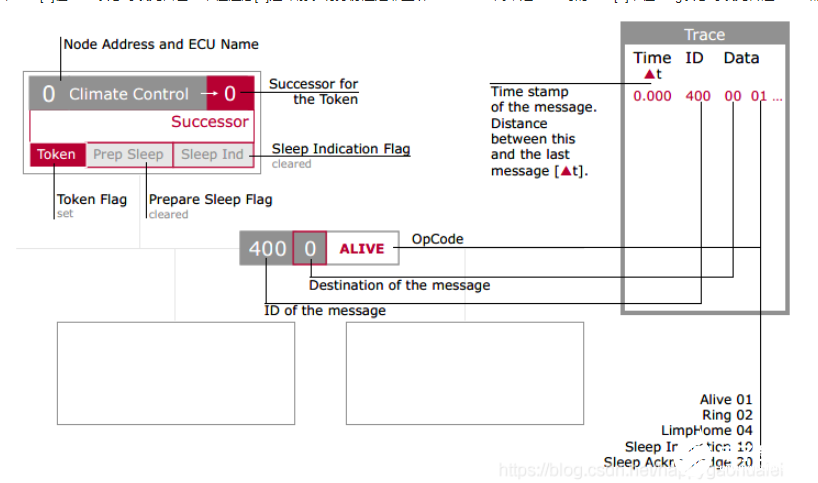Click the ALIVE OpCode box
The image size is (818, 483).
click(x=362, y=248)
